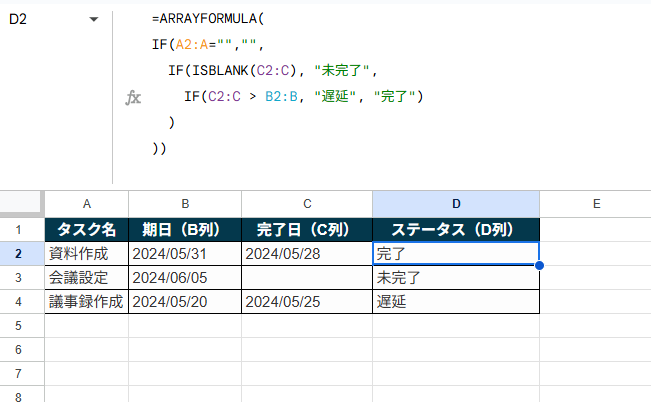
Task: Click ISBLANK in the formula
Action: (x=220, y=71)
